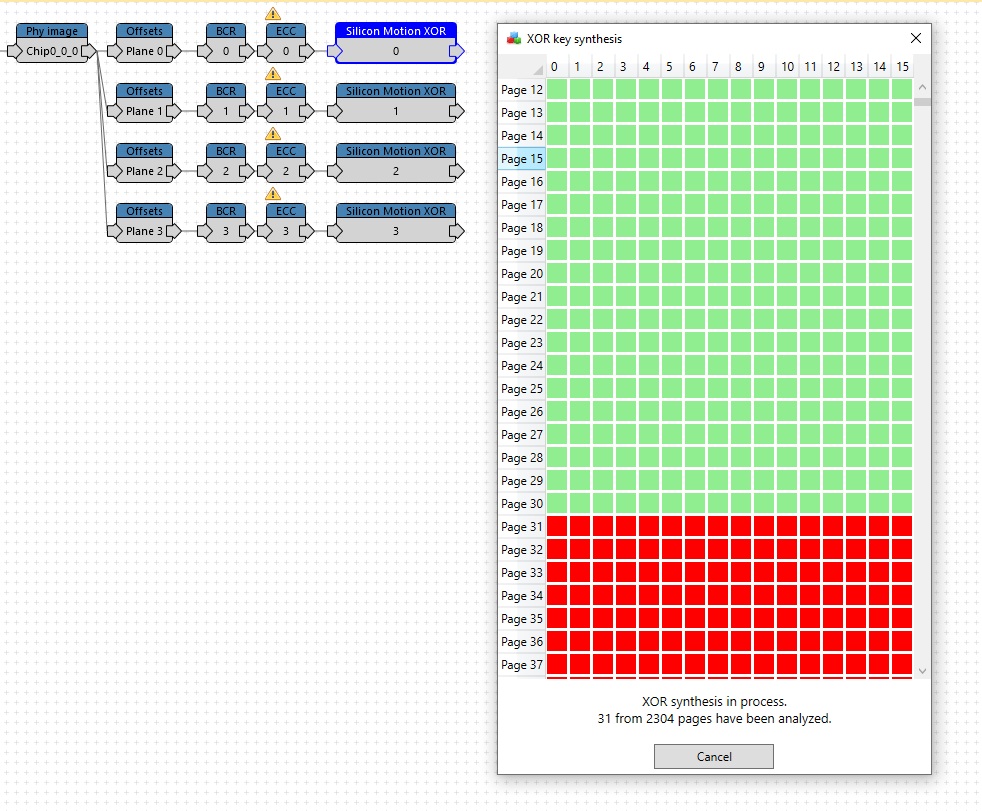Click warning icon above ECC 0 node
The image size is (982, 811).
click(x=272, y=14)
